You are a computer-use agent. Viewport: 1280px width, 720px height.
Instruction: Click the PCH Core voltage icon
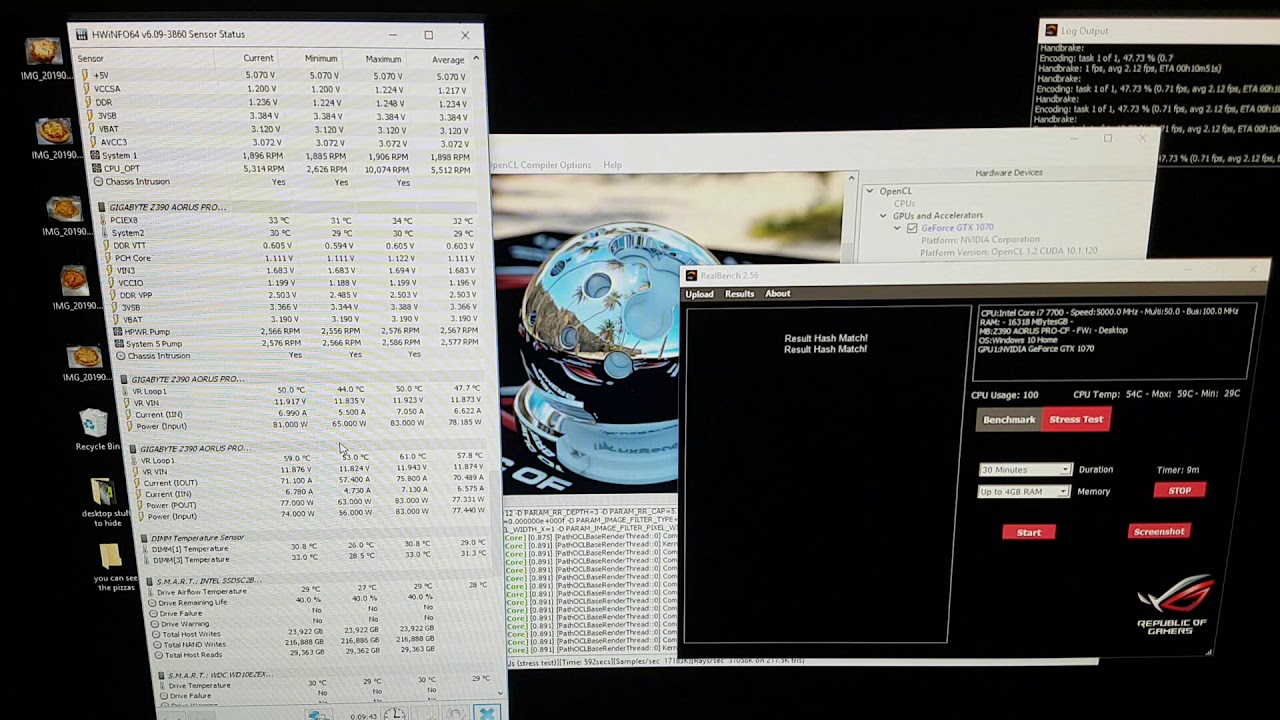click(108, 258)
